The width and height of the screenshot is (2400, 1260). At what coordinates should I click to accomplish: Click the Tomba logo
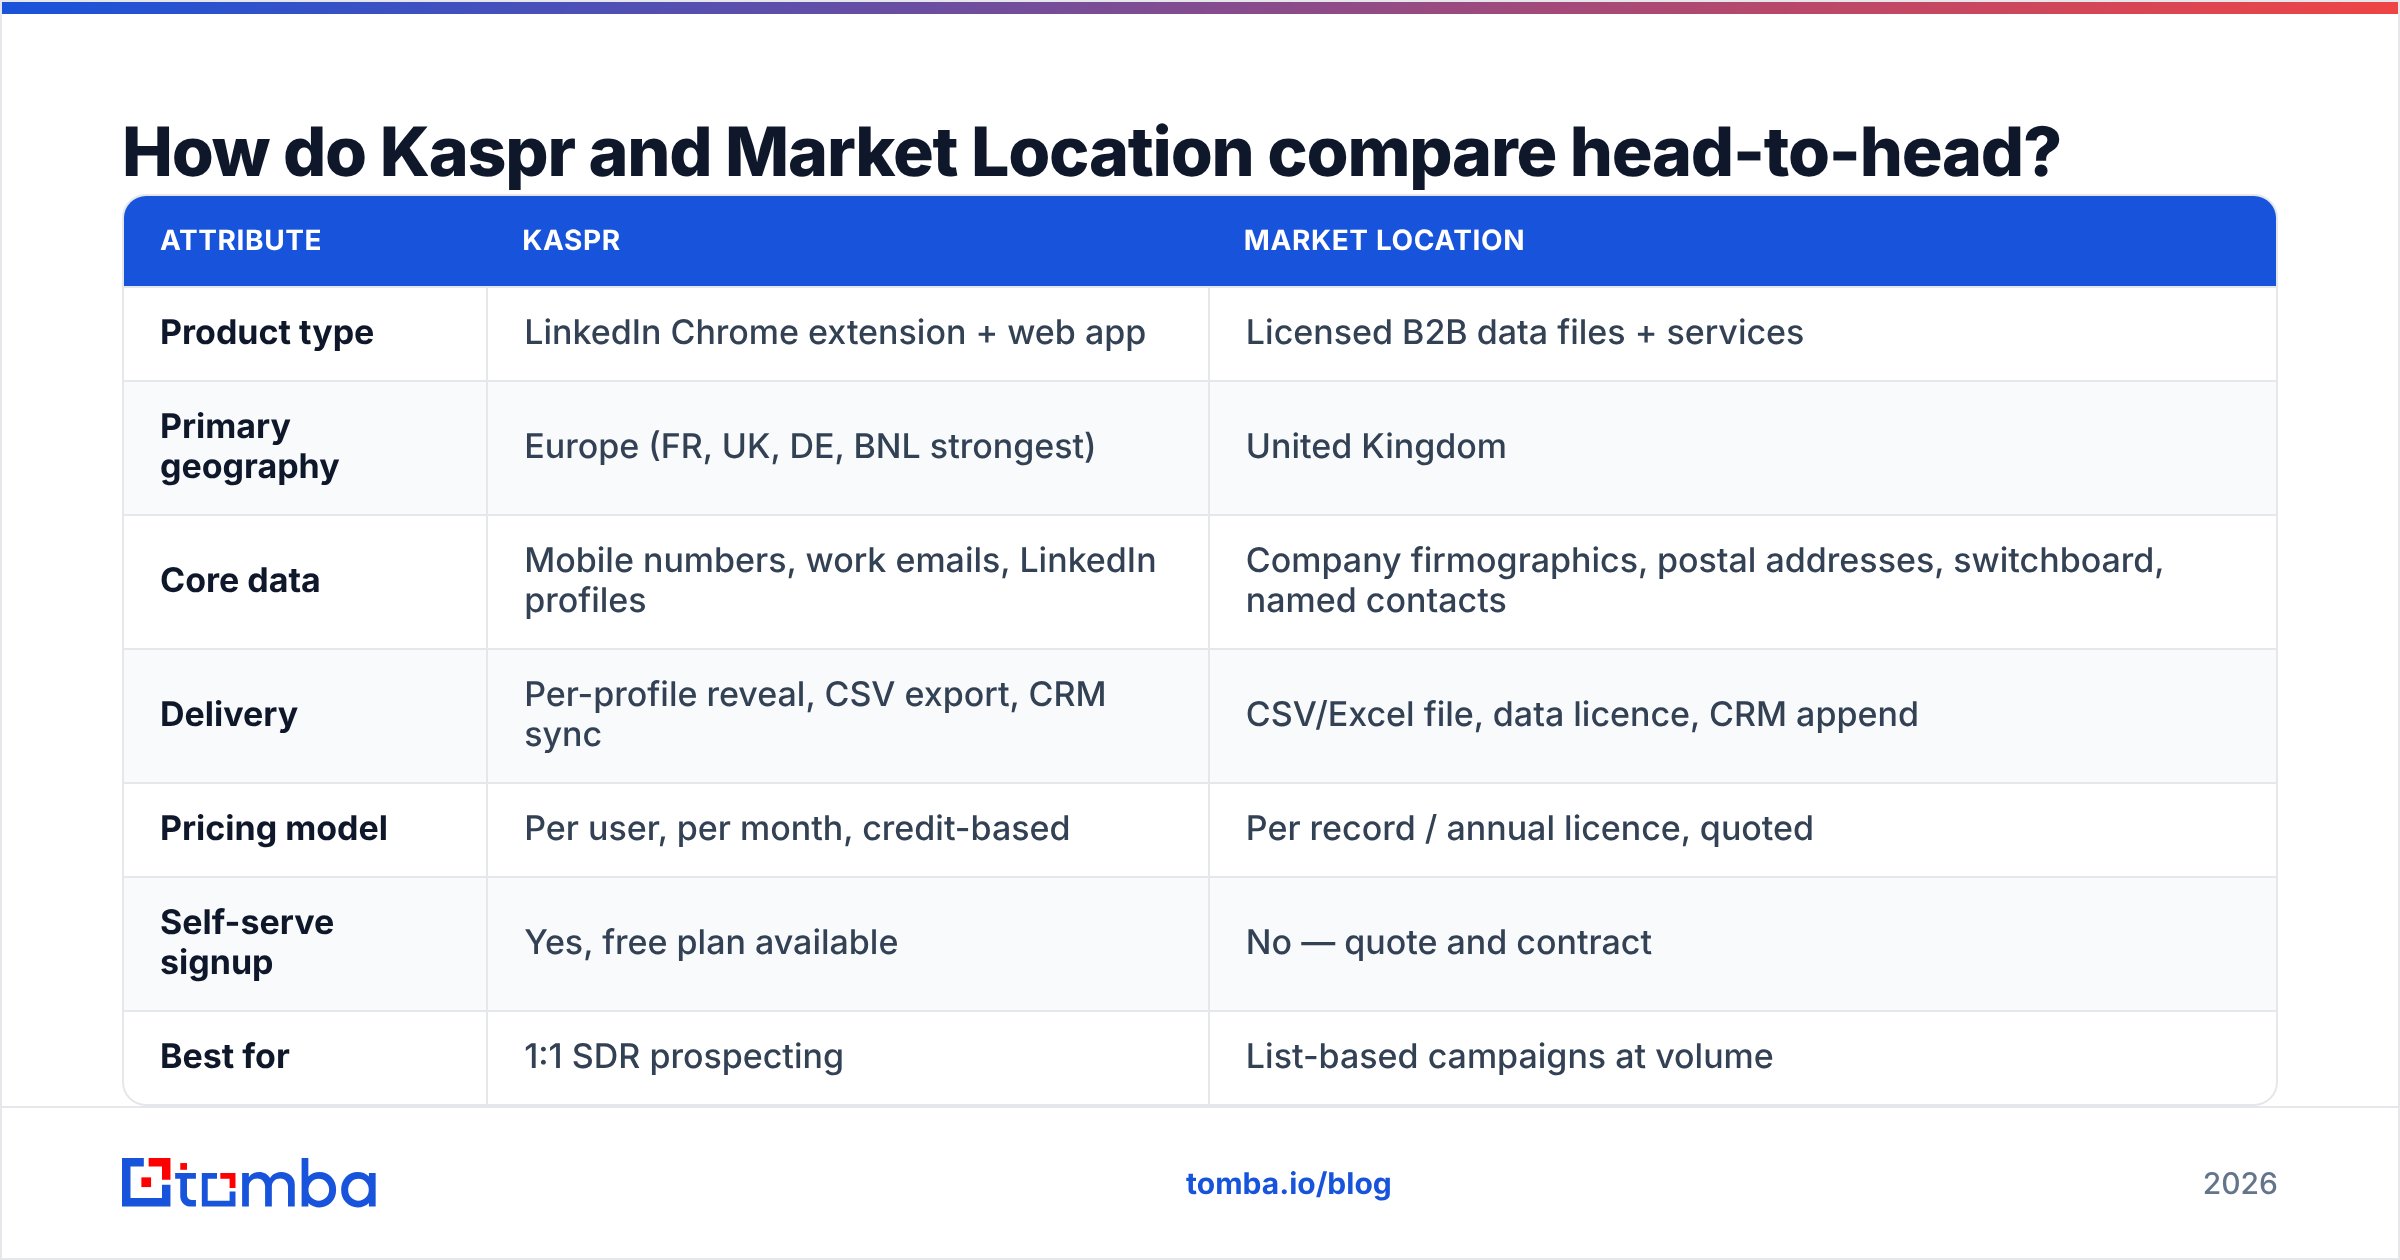click(249, 1183)
